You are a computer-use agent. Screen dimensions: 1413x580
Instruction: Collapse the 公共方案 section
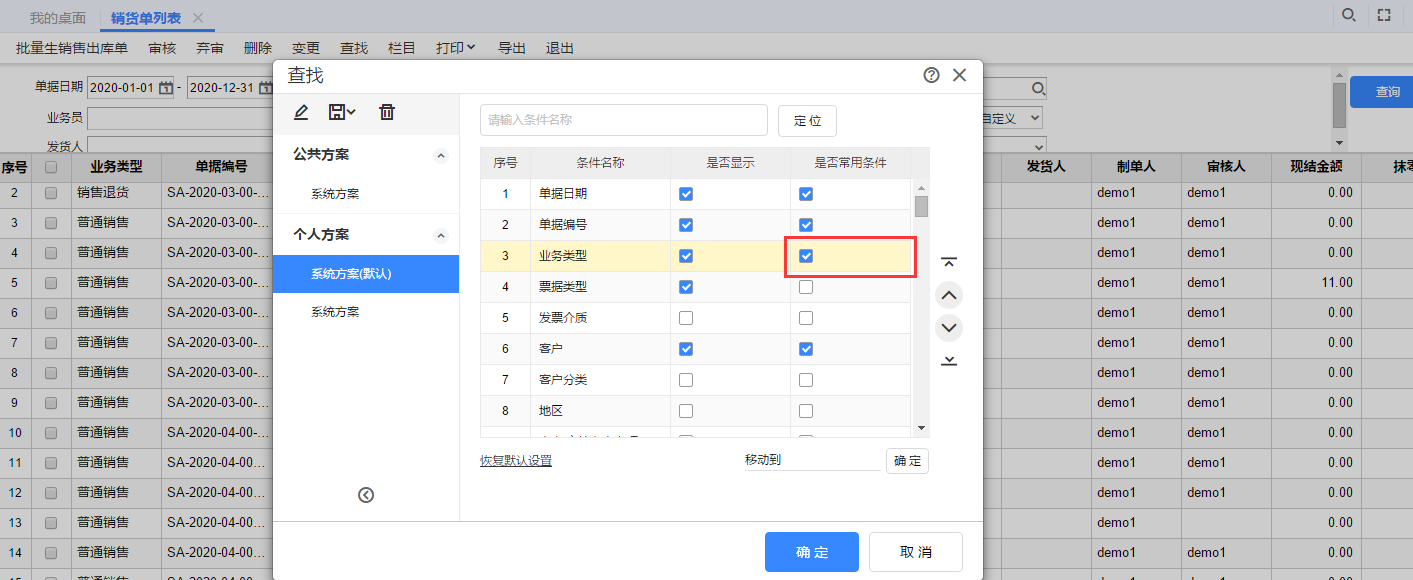point(441,156)
